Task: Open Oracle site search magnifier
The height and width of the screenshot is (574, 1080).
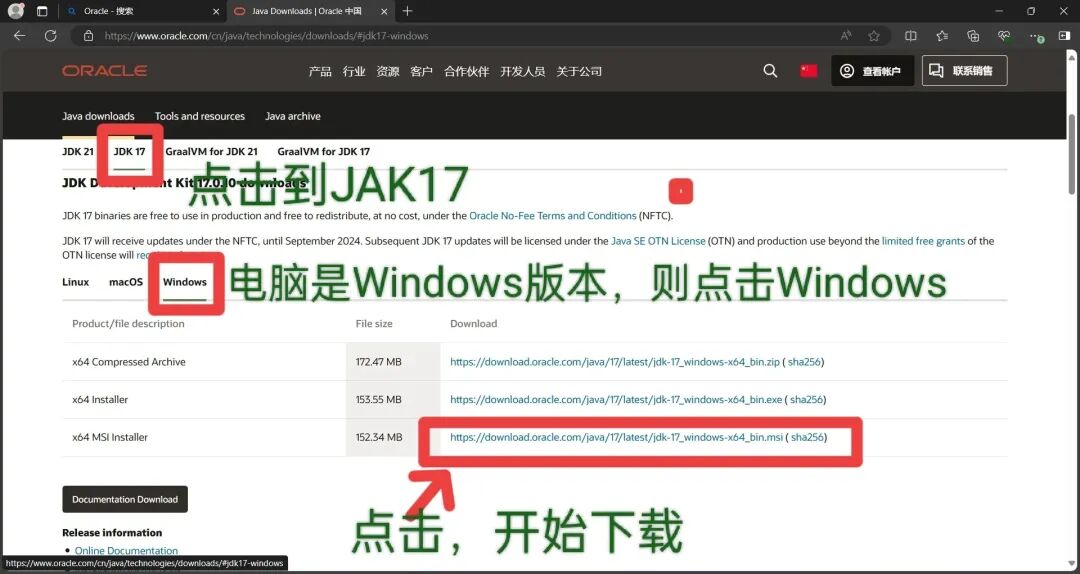Action: pyautogui.click(x=770, y=71)
